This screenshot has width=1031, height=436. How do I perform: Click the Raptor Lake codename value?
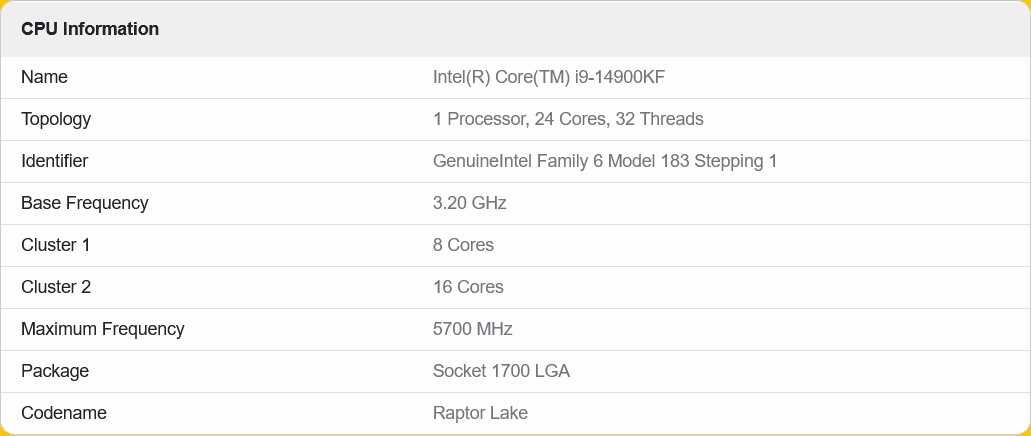[x=480, y=413]
